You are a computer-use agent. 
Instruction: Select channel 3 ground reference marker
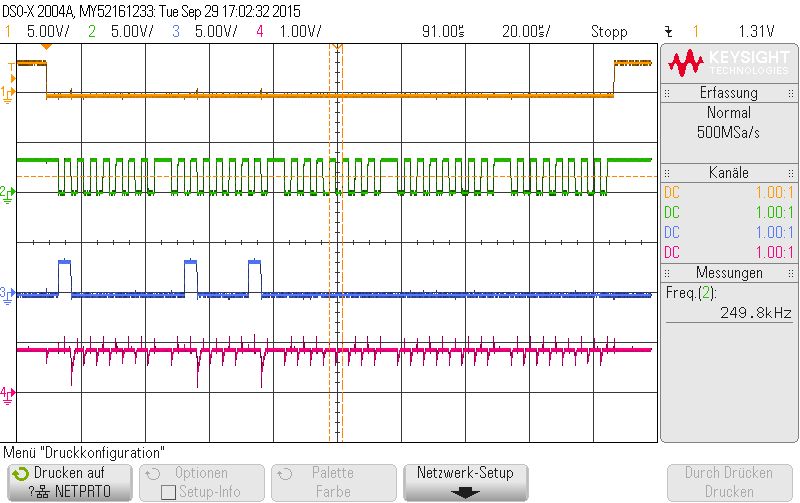coord(8,294)
